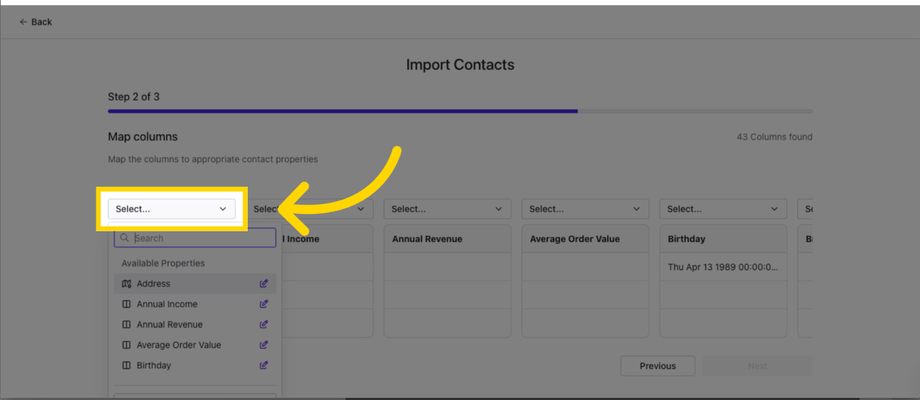Select Birthday from the property list
The height and width of the screenshot is (400, 920).
coord(154,366)
